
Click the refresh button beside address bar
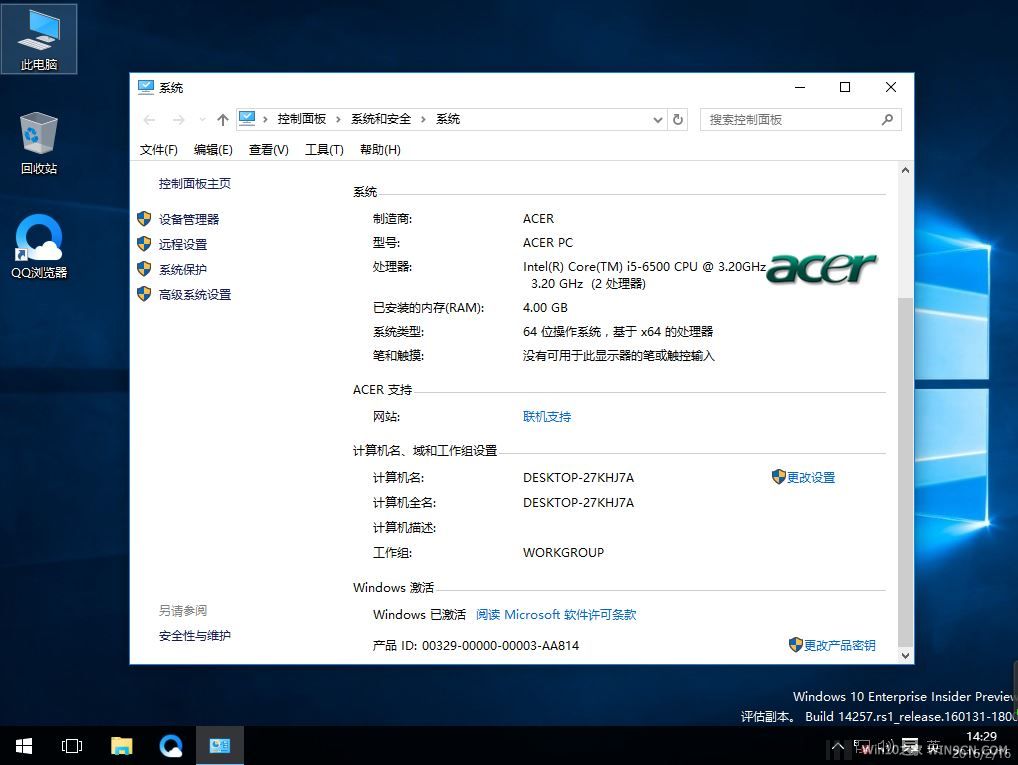pyautogui.click(x=678, y=119)
